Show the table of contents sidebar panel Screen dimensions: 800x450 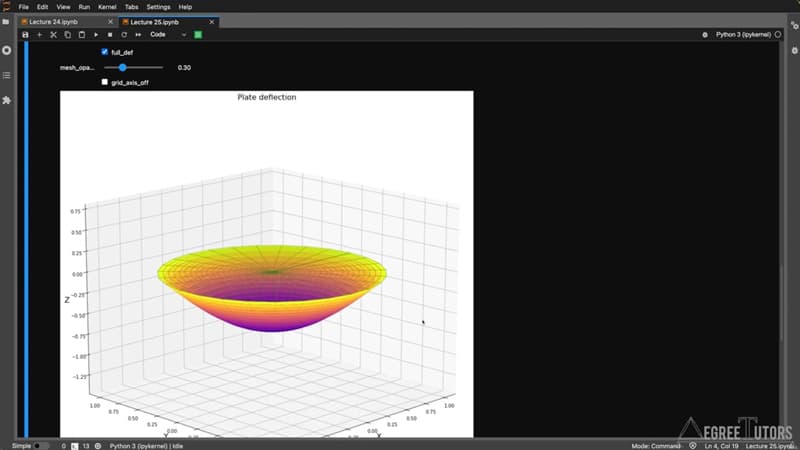click(x=6, y=75)
